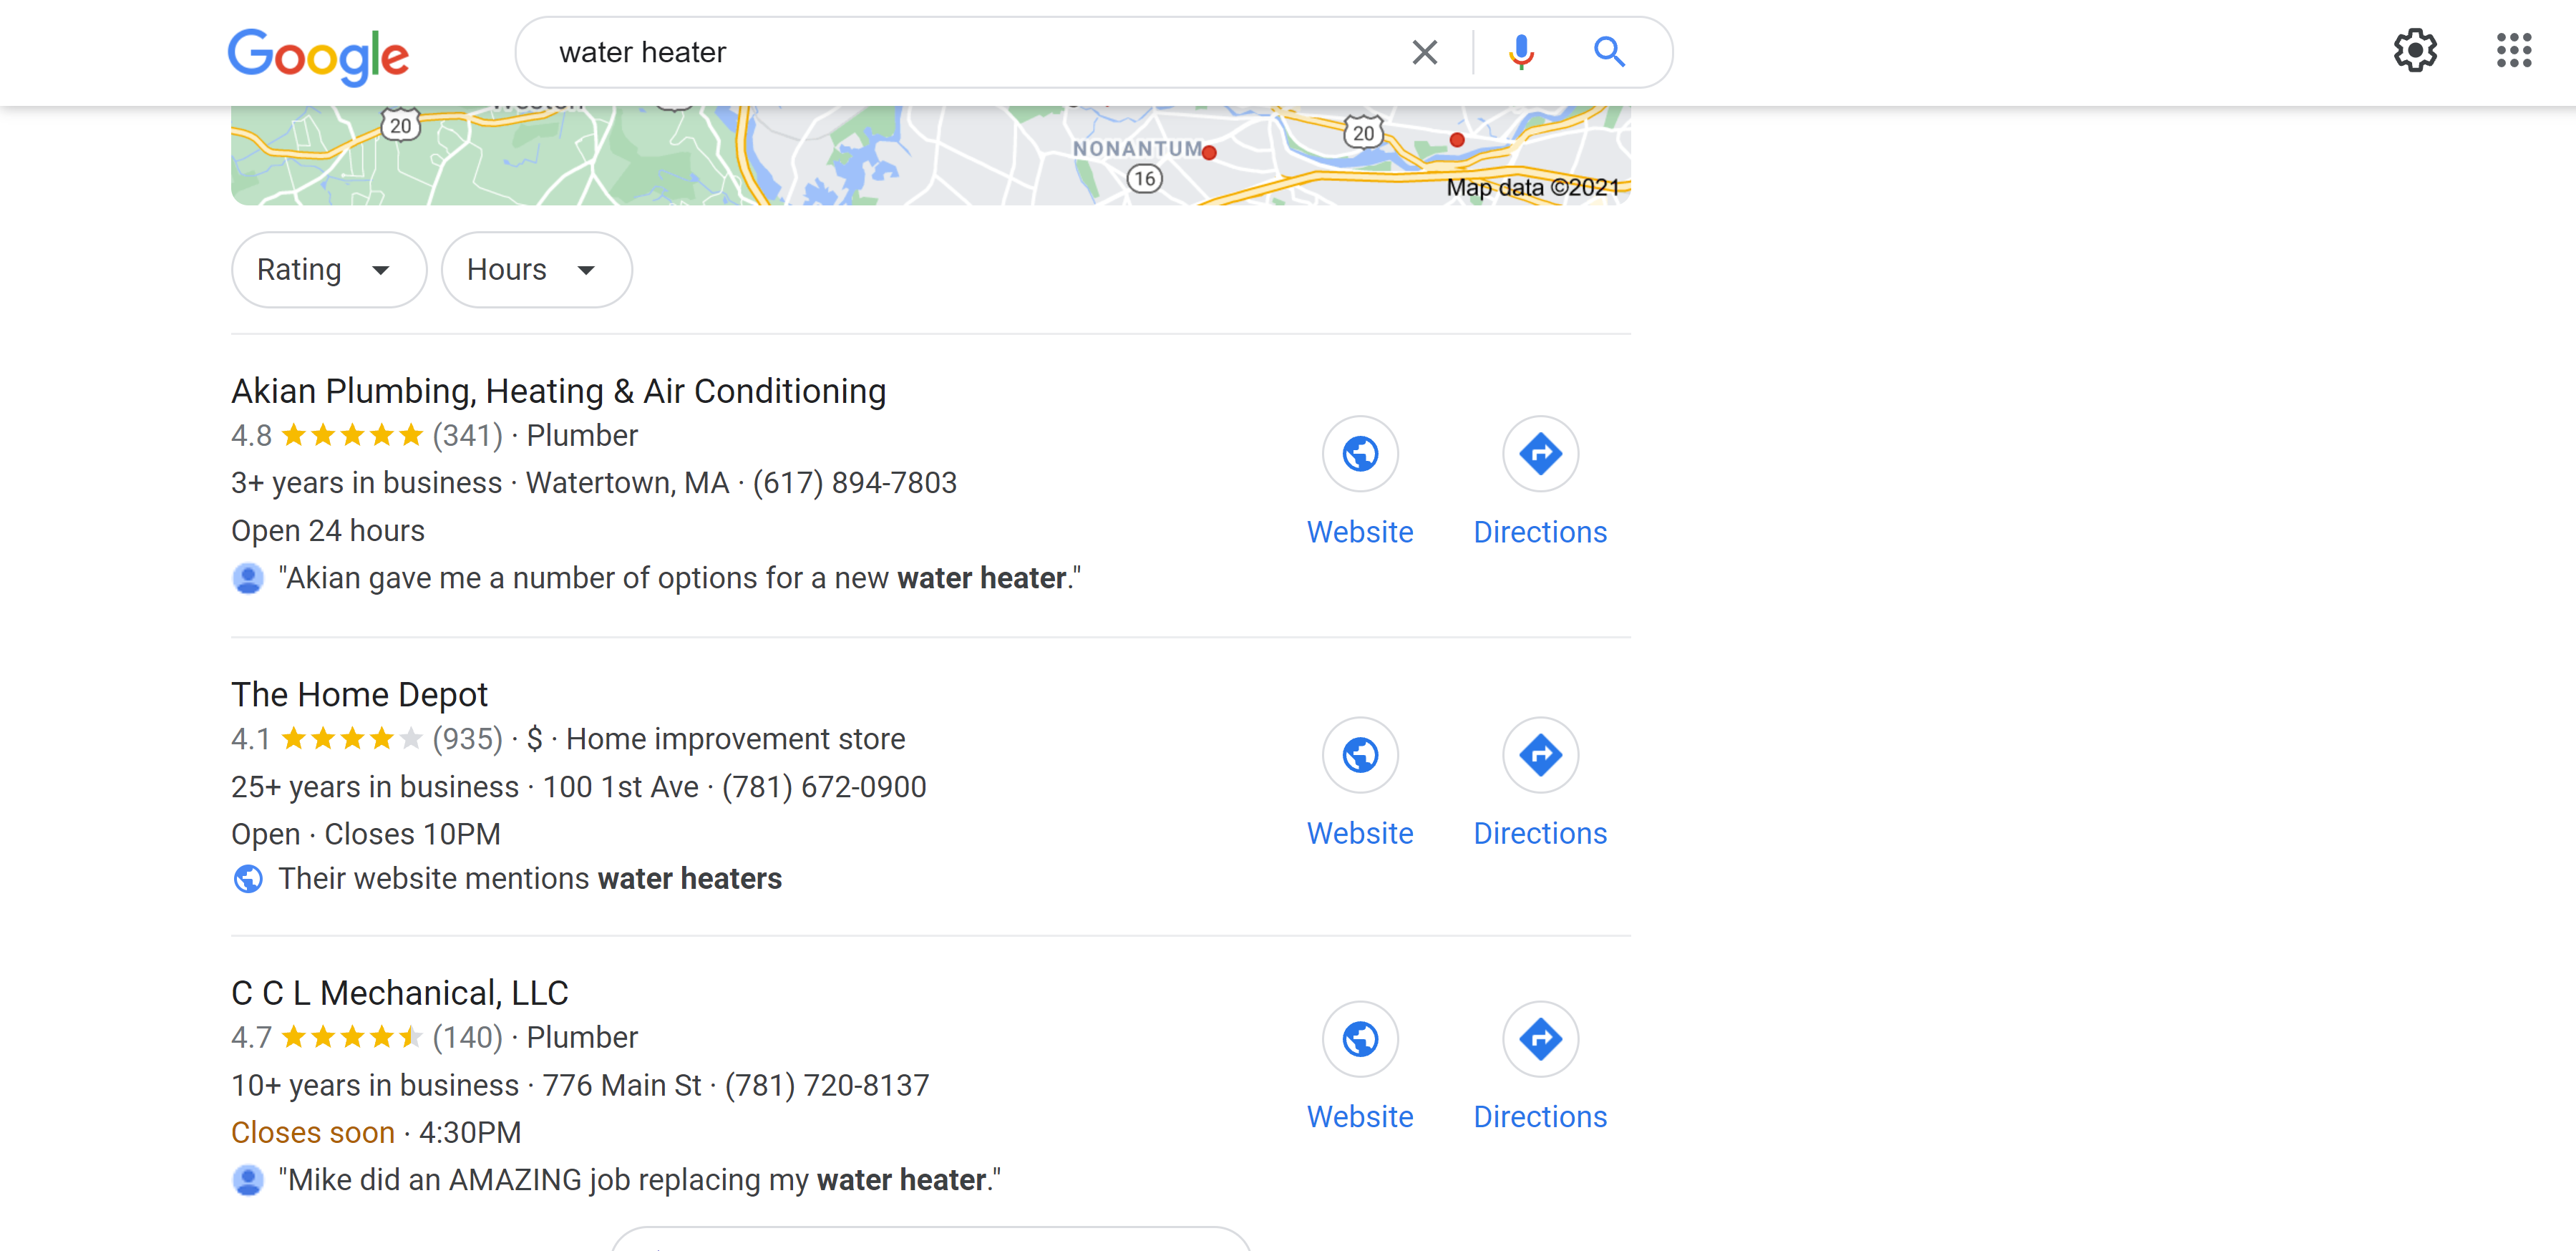
Task: Start voice search with microphone icon
Action: click(x=1521, y=52)
